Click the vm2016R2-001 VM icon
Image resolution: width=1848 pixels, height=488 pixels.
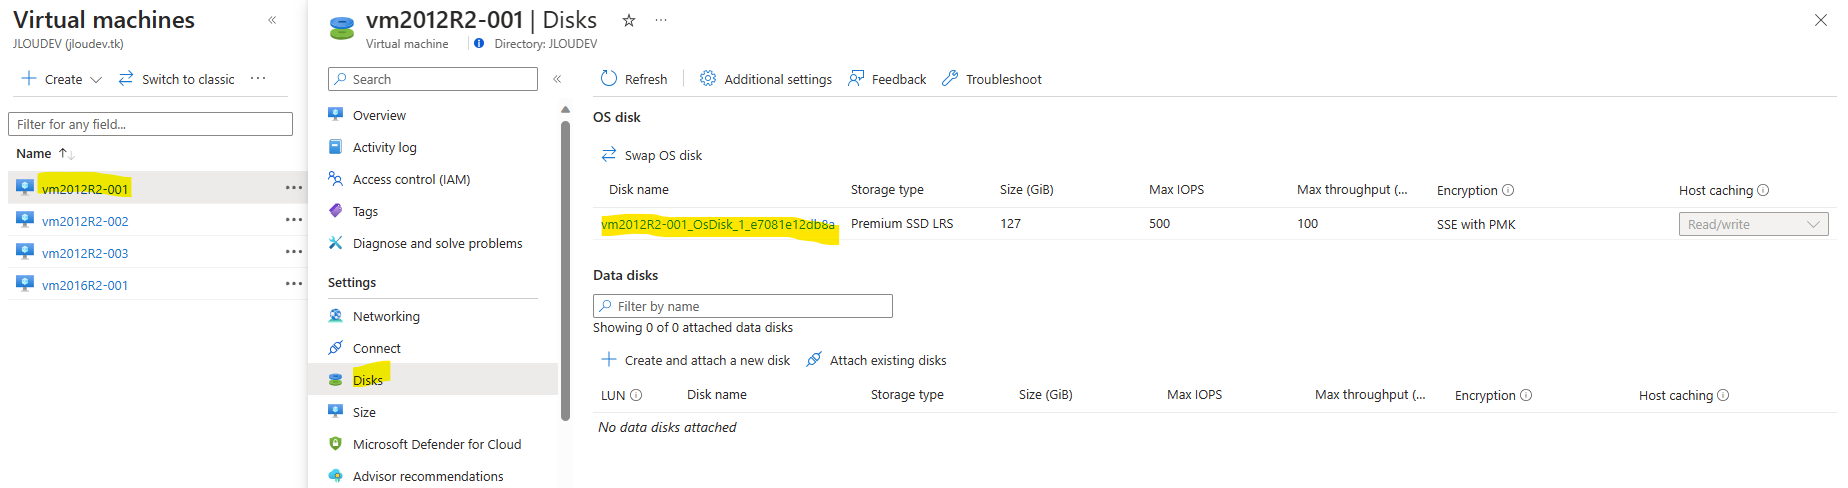[x=25, y=284]
